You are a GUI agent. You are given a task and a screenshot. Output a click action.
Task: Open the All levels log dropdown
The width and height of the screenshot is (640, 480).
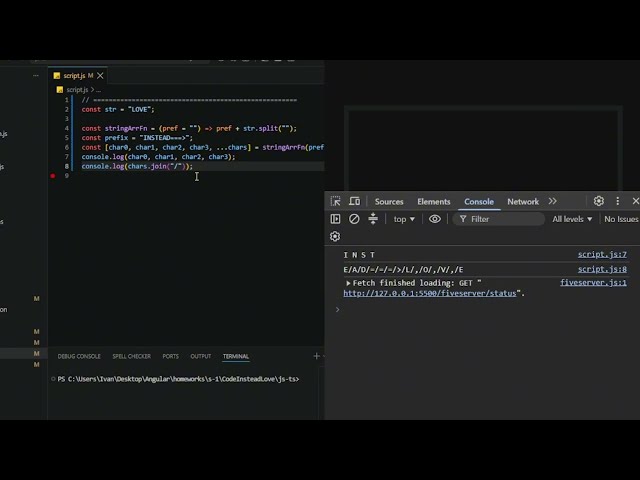572,219
